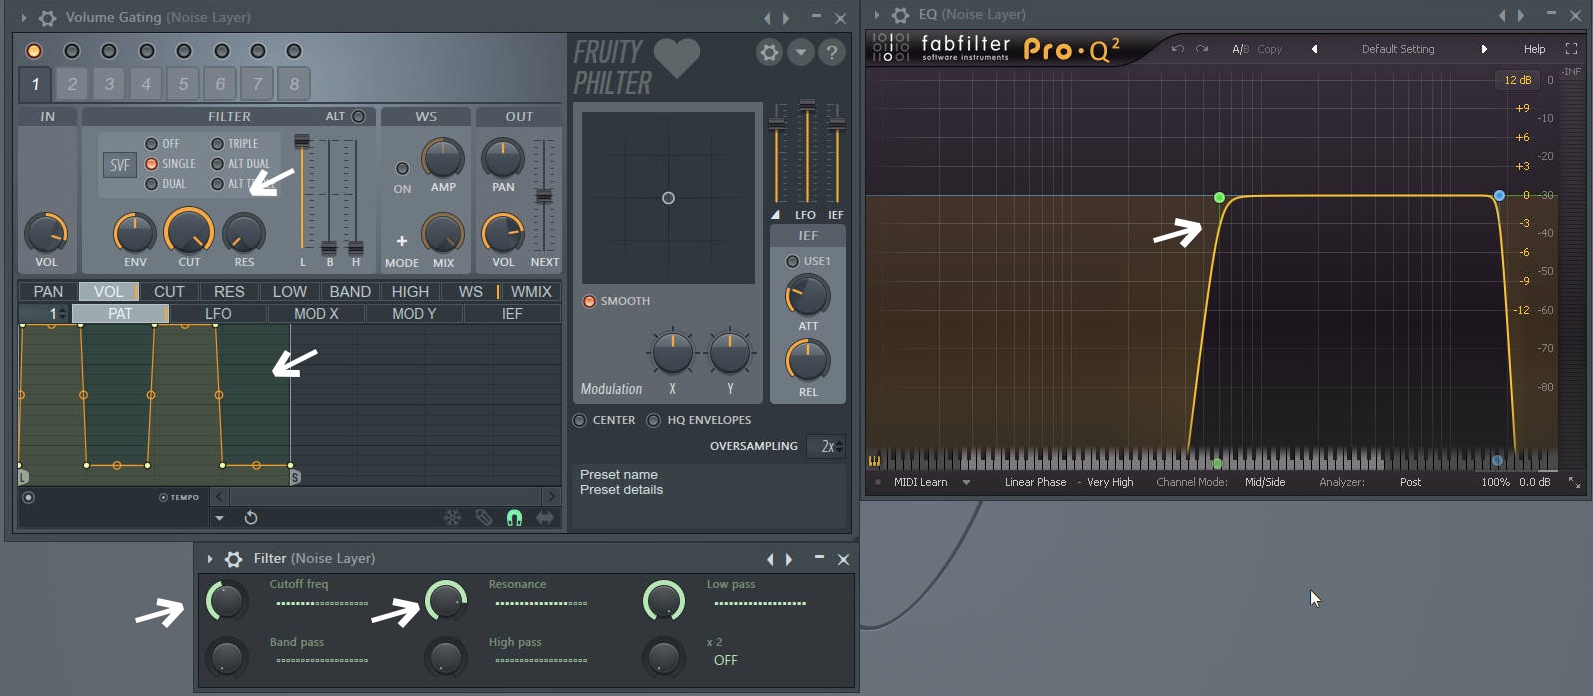
Task: Open Filter window plugin options gear
Action: pos(233,559)
